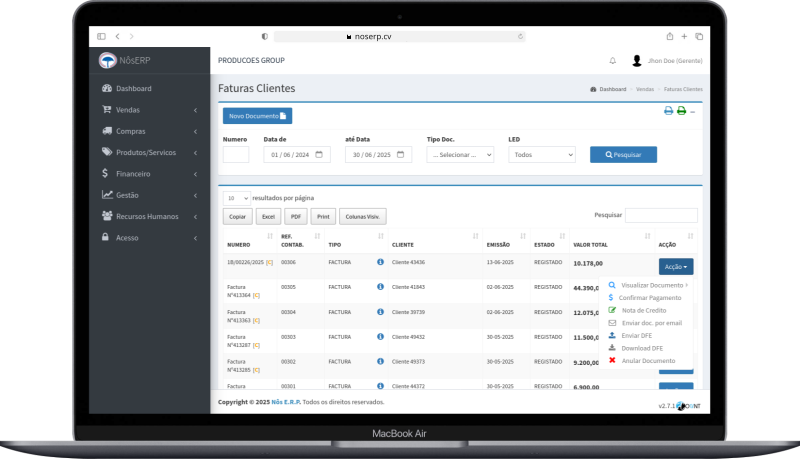This screenshot has width=800, height=459.
Task: Select Enviar doc. por email entry
Action: pos(647,323)
